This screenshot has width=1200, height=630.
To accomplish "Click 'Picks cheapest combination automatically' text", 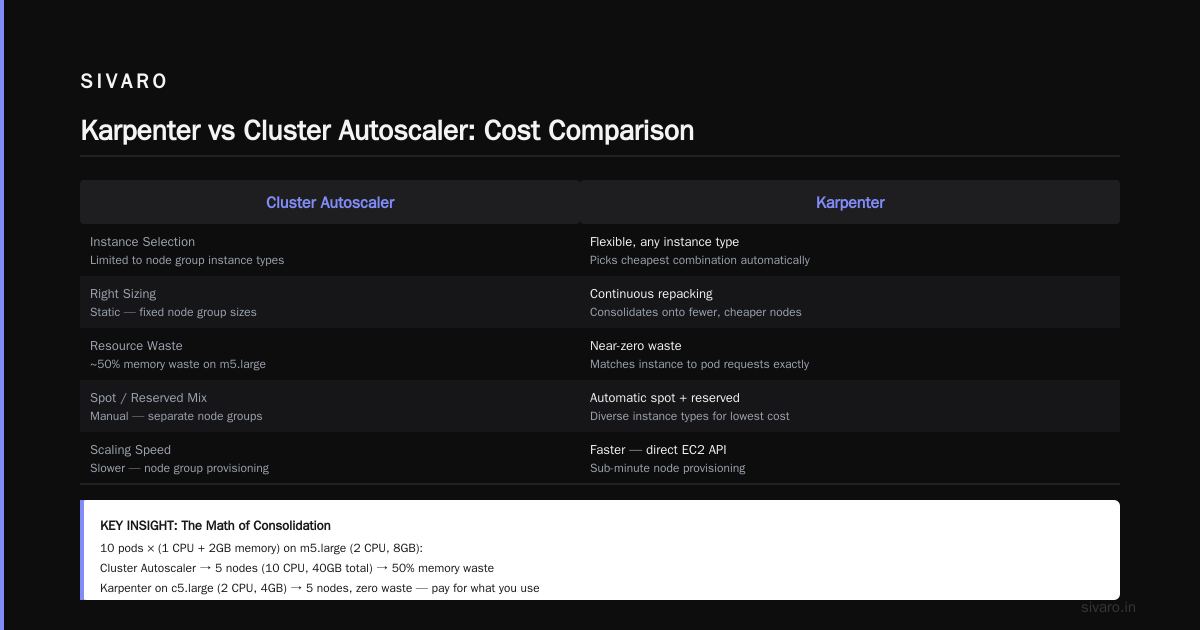I will [700, 260].
